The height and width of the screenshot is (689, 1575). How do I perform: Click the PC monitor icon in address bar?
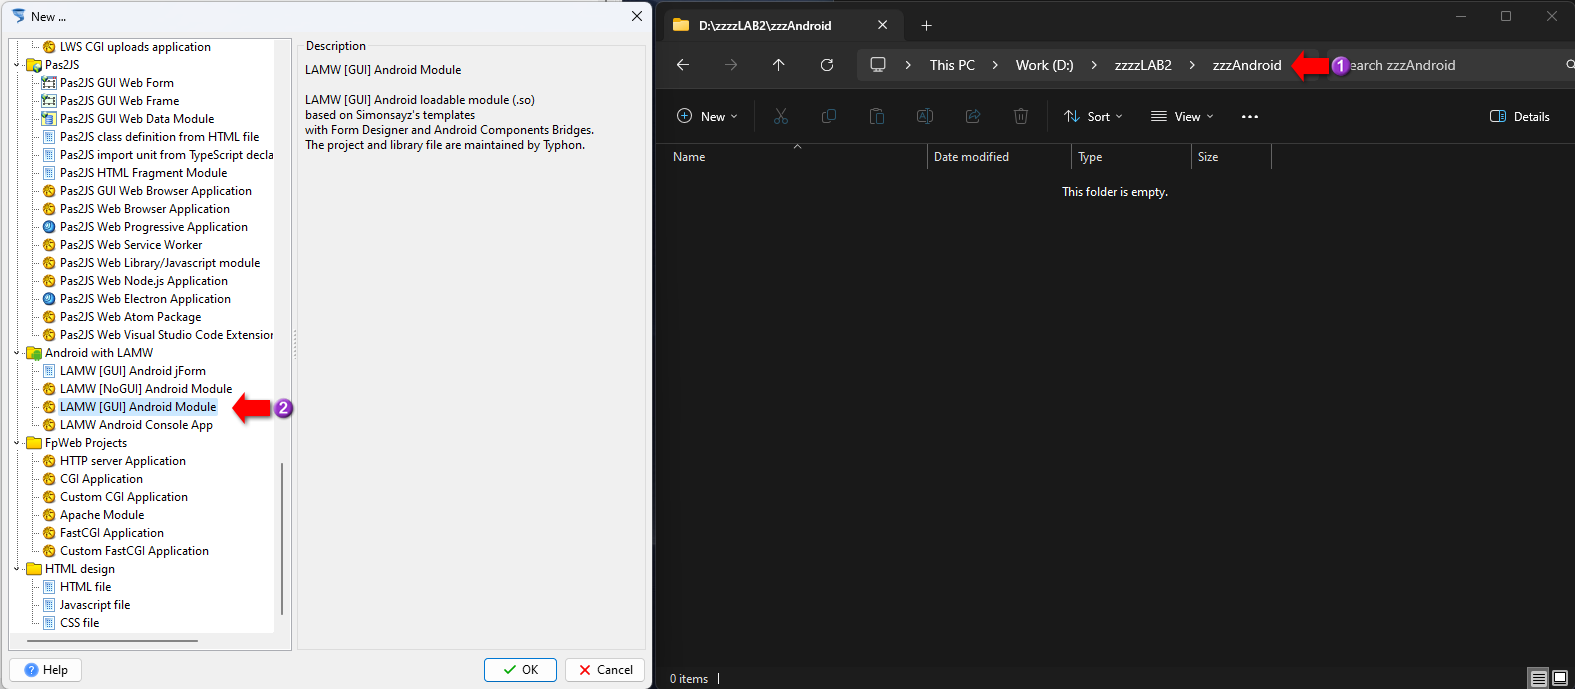coord(878,65)
